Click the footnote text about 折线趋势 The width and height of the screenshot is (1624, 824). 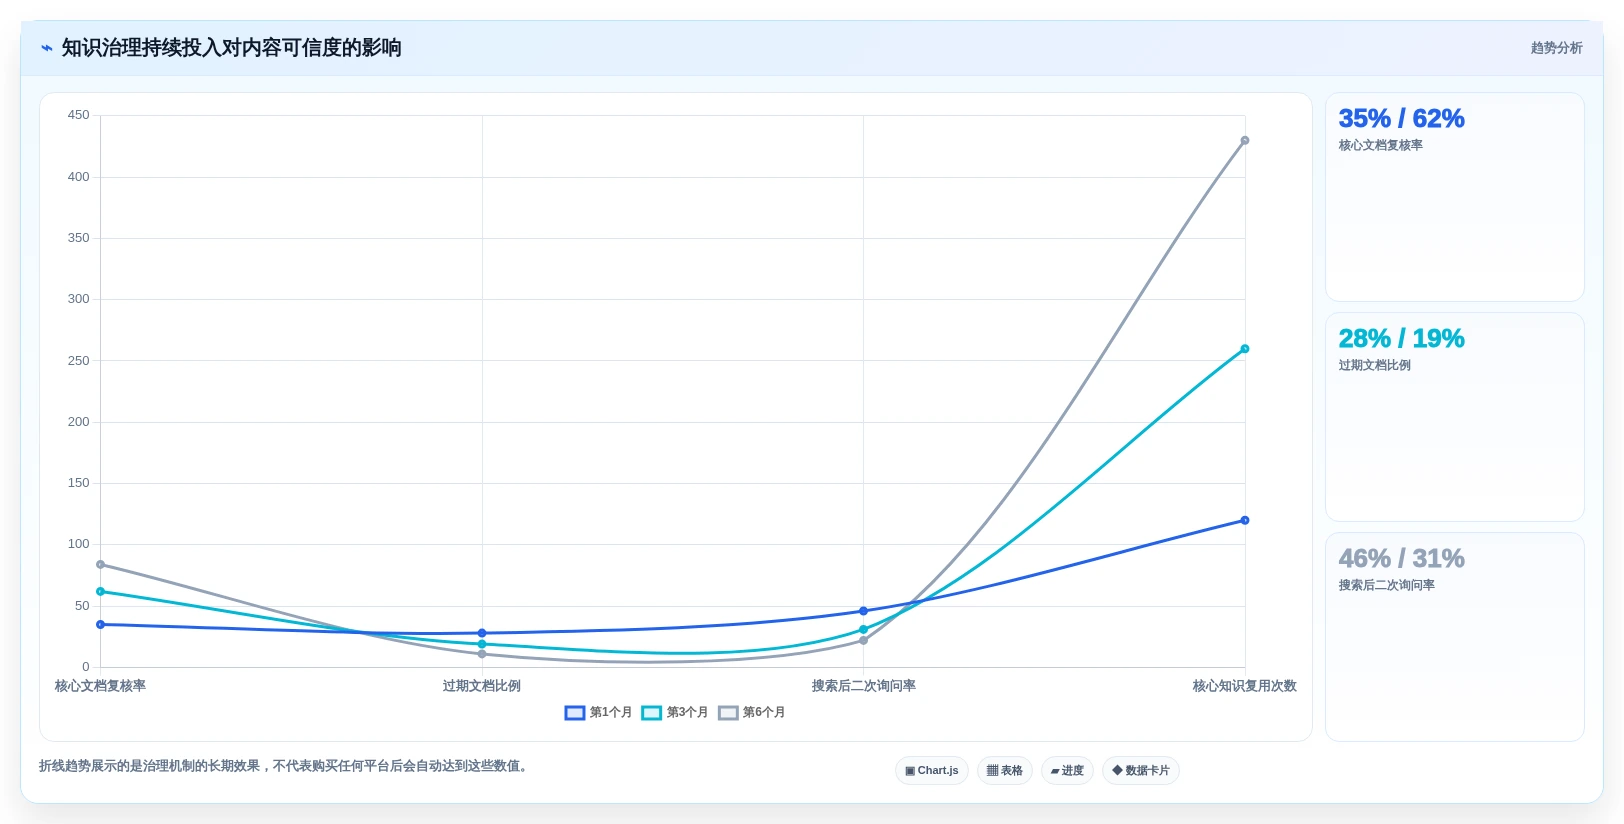pyautogui.click(x=284, y=766)
